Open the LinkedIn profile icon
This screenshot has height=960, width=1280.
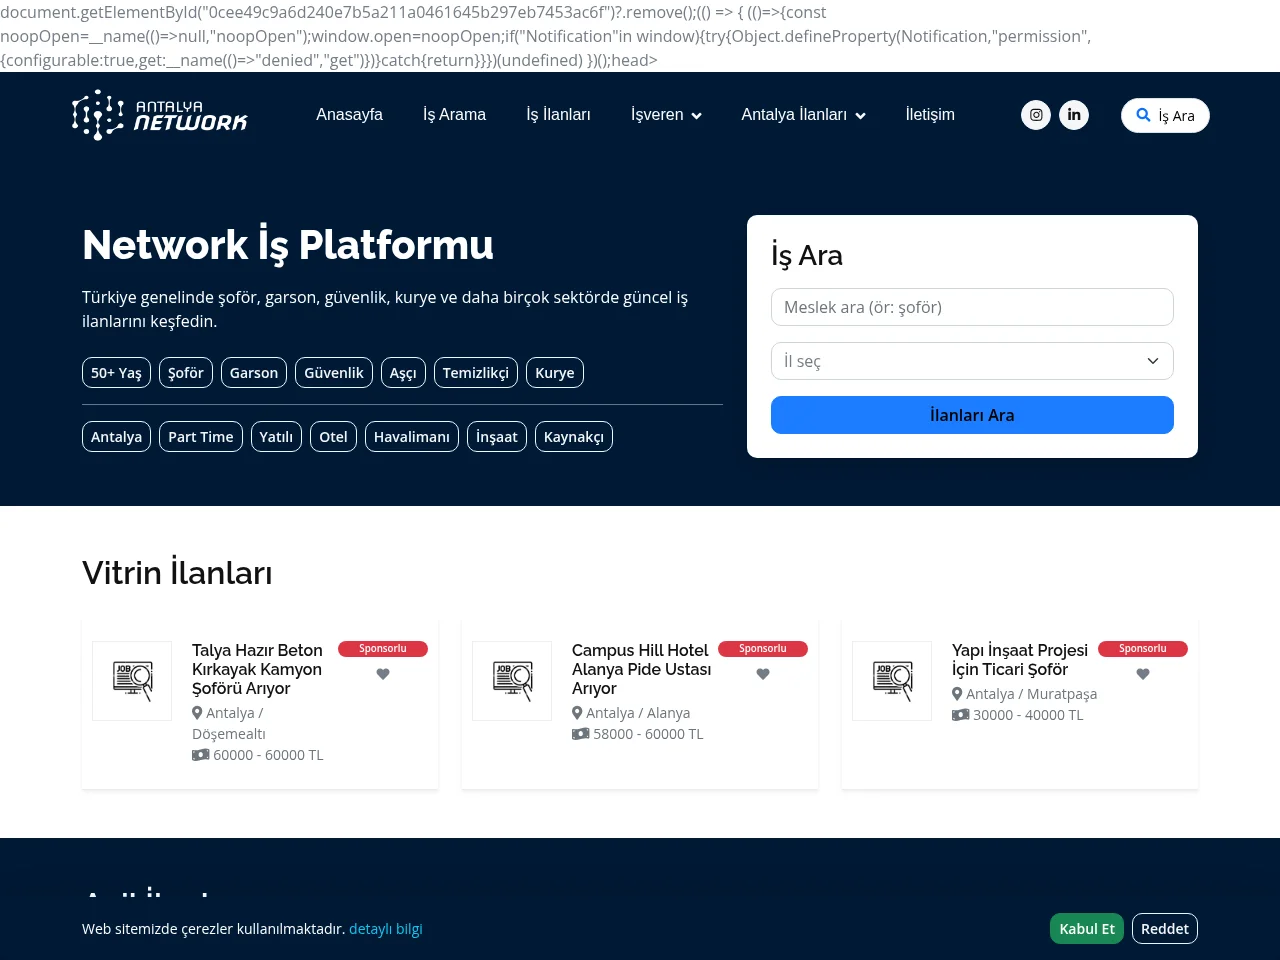(x=1074, y=115)
